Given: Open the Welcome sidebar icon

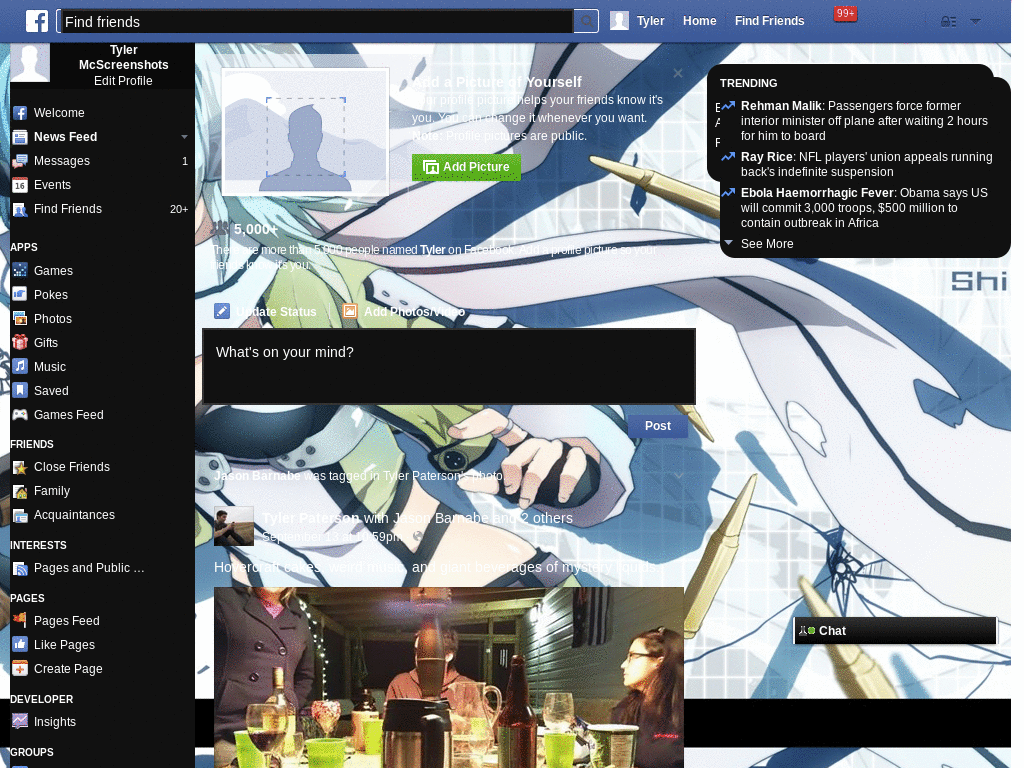Looking at the screenshot, I should [20, 113].
